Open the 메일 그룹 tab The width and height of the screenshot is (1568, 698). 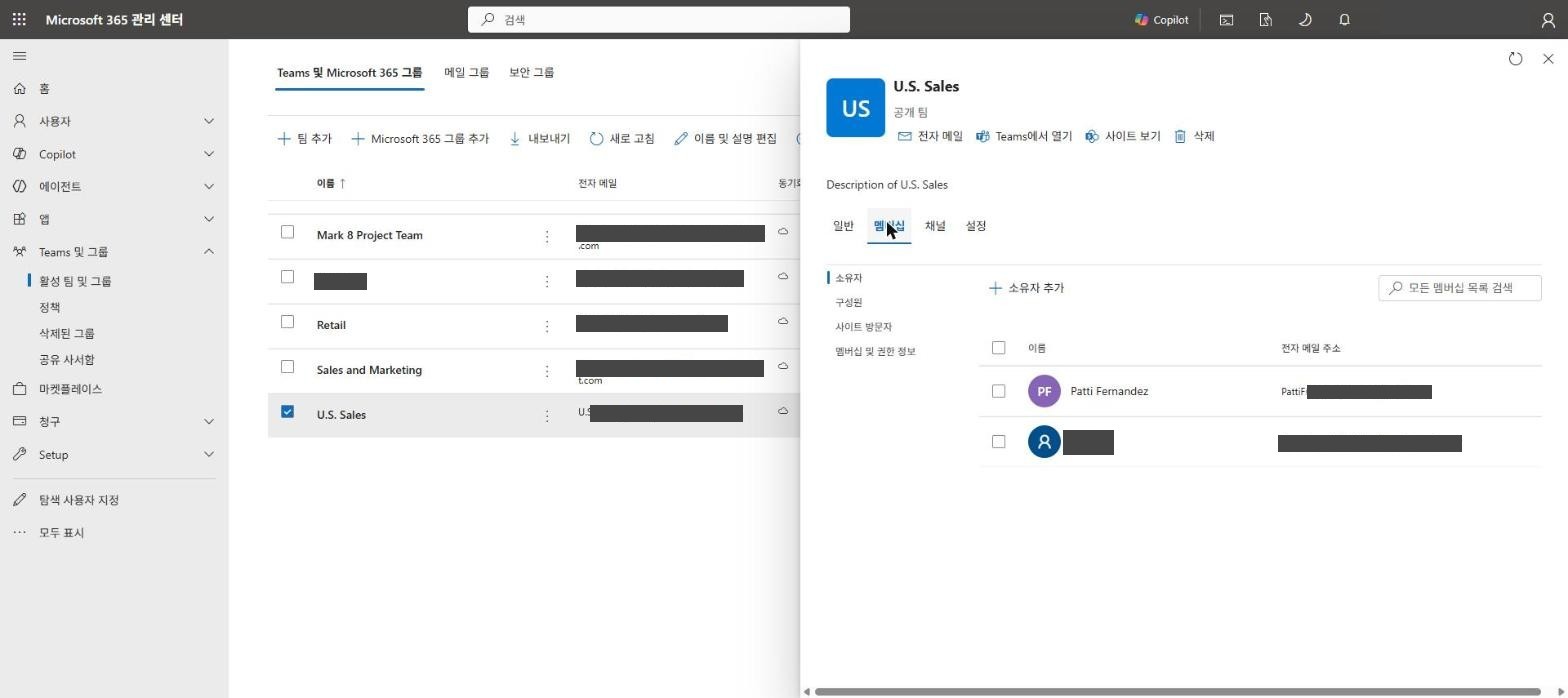click(x=467, y=73)
